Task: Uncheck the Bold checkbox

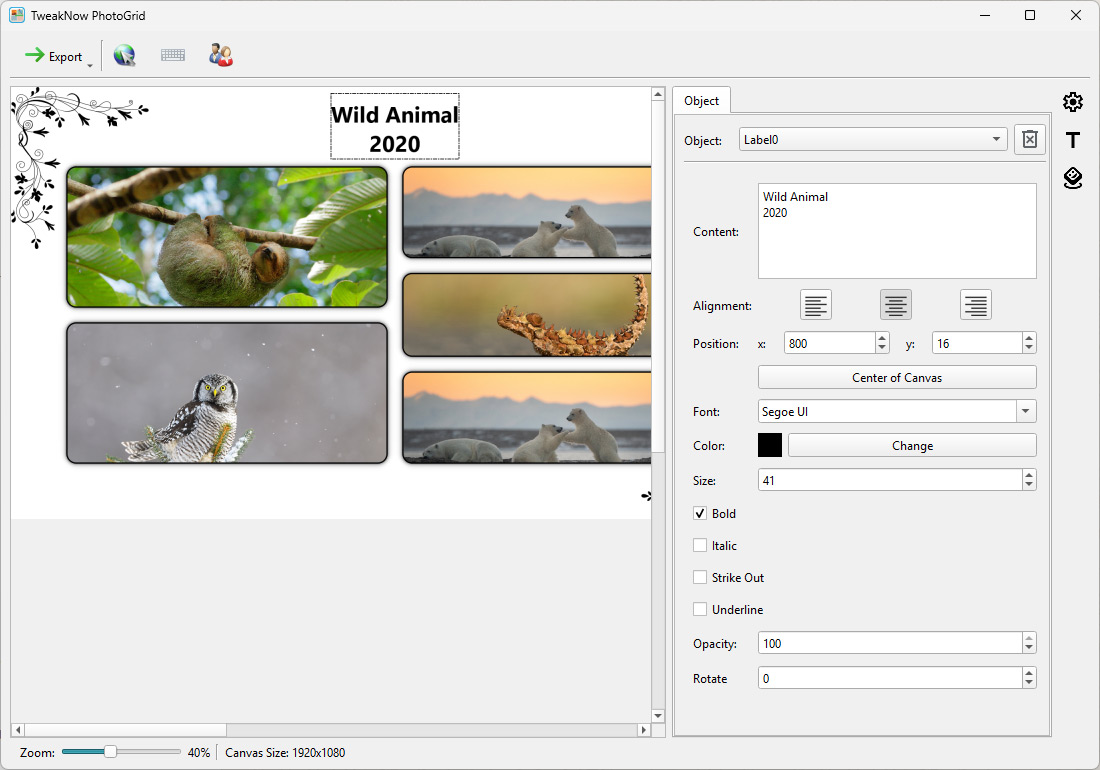Action: 700,513
